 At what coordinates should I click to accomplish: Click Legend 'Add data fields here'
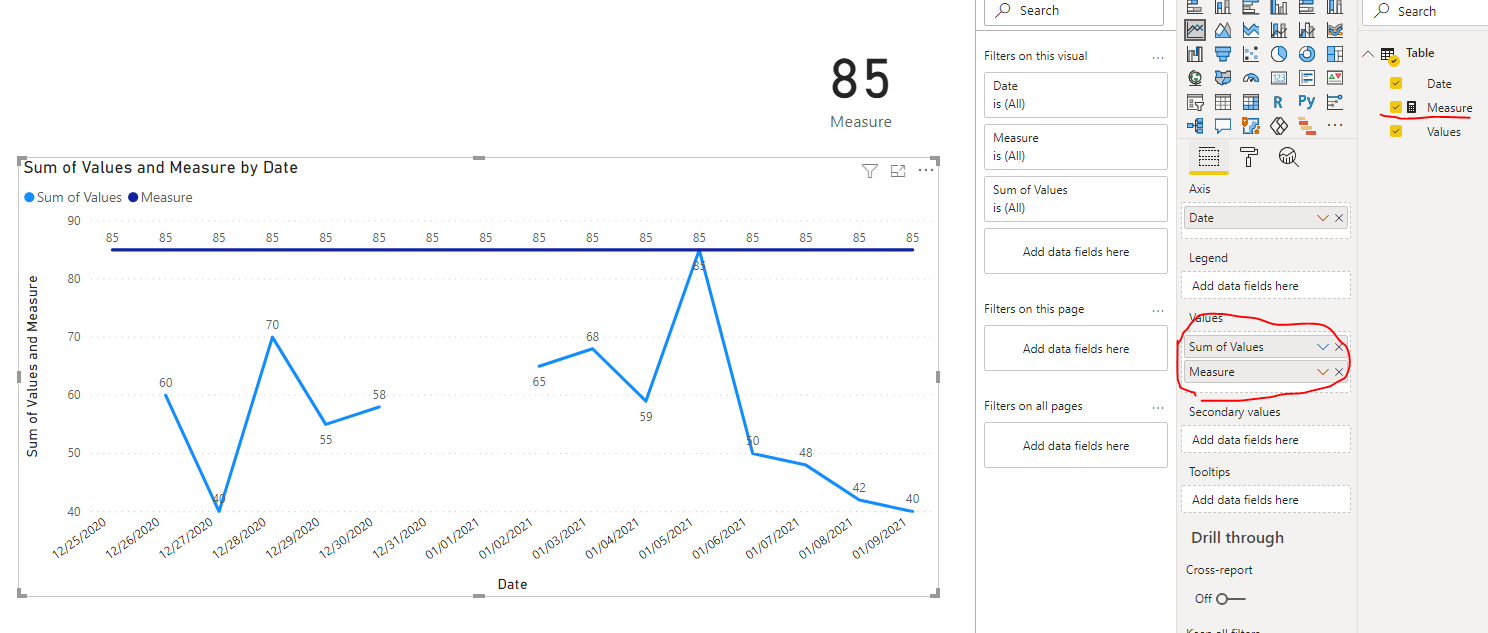(1266, 286)
